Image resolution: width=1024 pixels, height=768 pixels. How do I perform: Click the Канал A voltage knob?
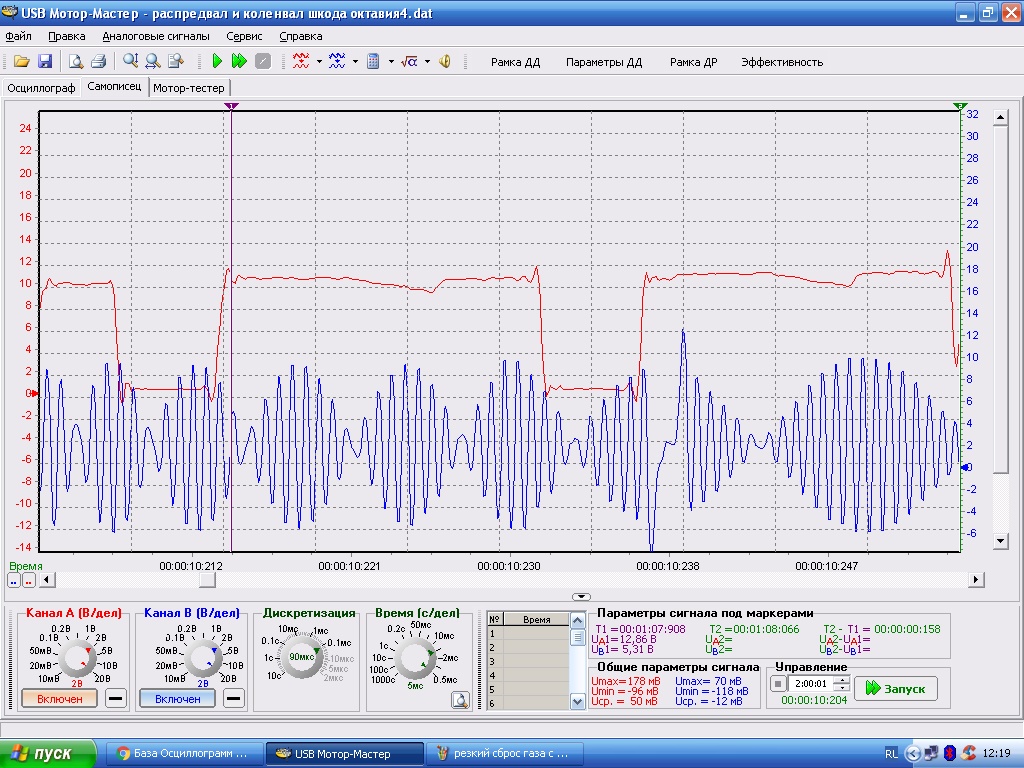(x=78, y=659)
